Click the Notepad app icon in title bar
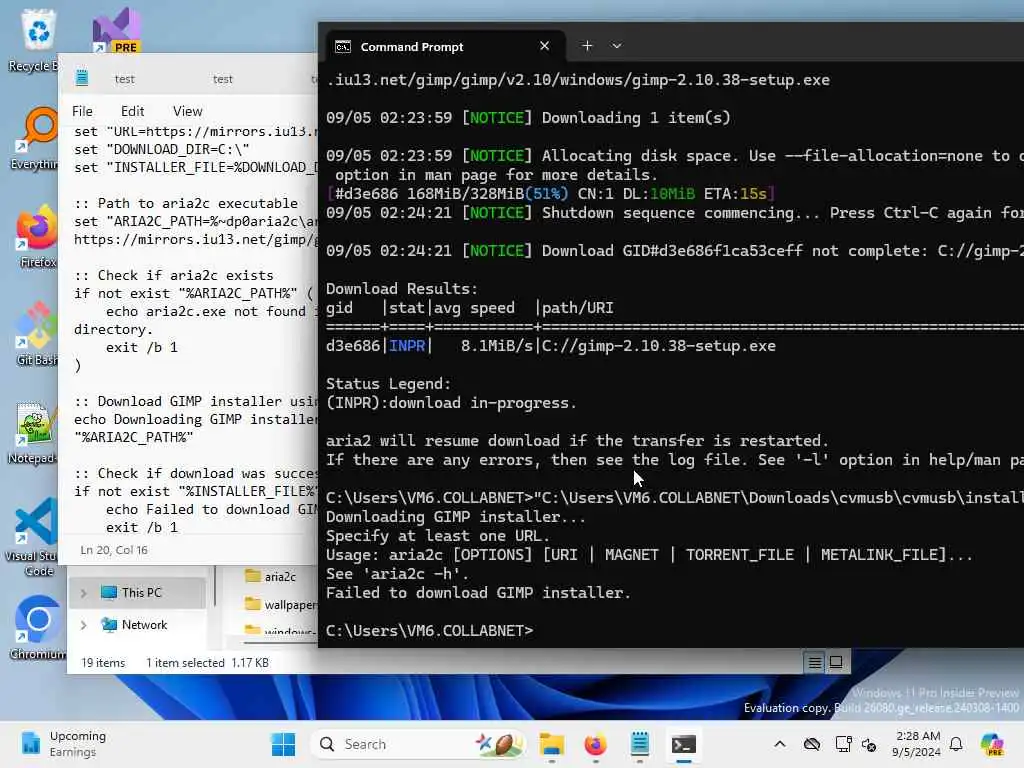 82,77
